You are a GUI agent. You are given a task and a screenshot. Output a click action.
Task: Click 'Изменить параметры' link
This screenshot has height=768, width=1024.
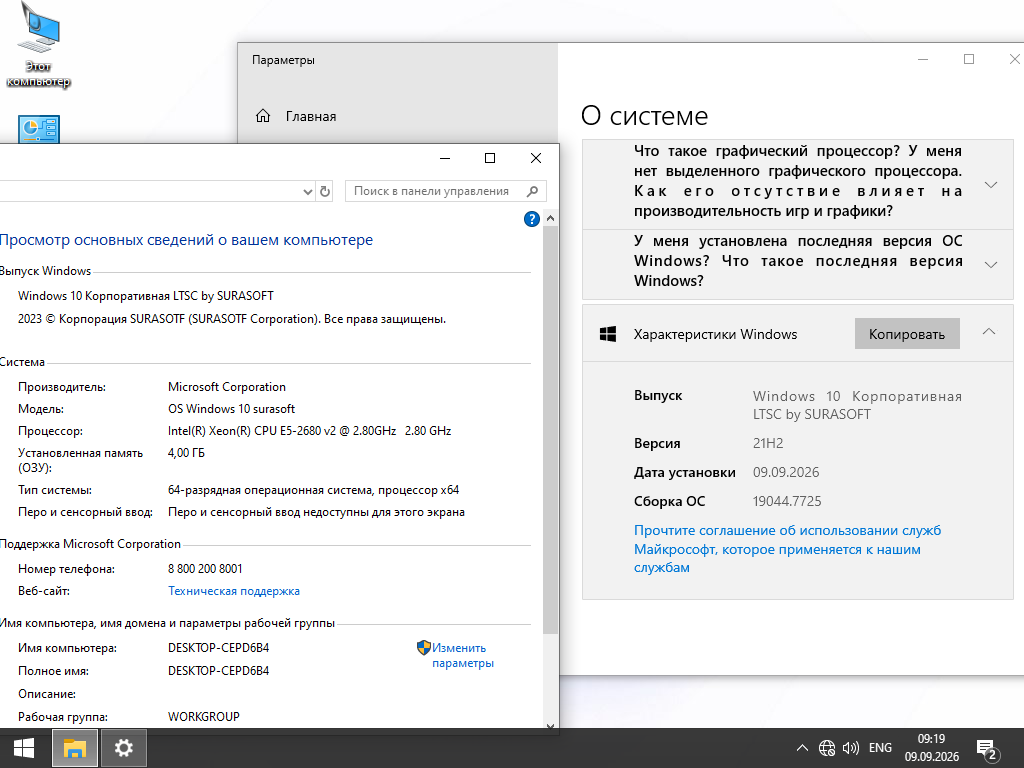[x=456, y=655]
